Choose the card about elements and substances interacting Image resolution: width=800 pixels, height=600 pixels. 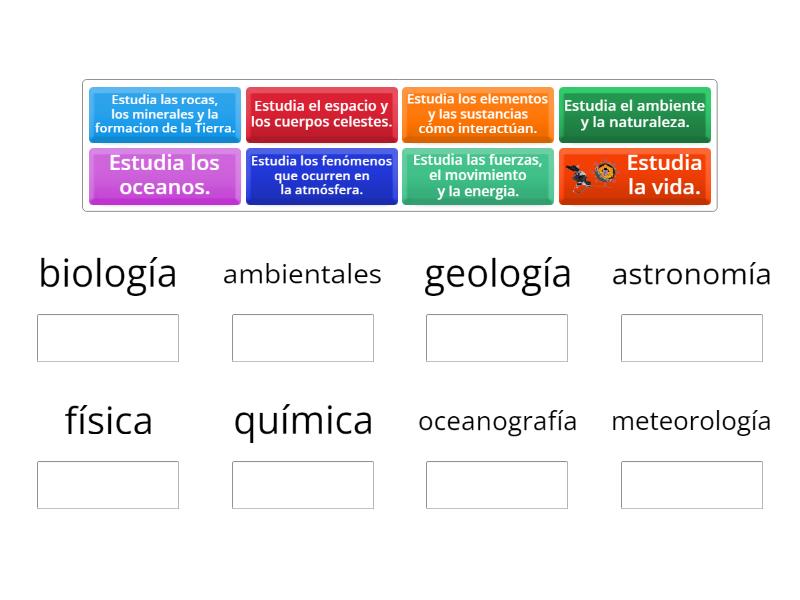pos(477,115)
